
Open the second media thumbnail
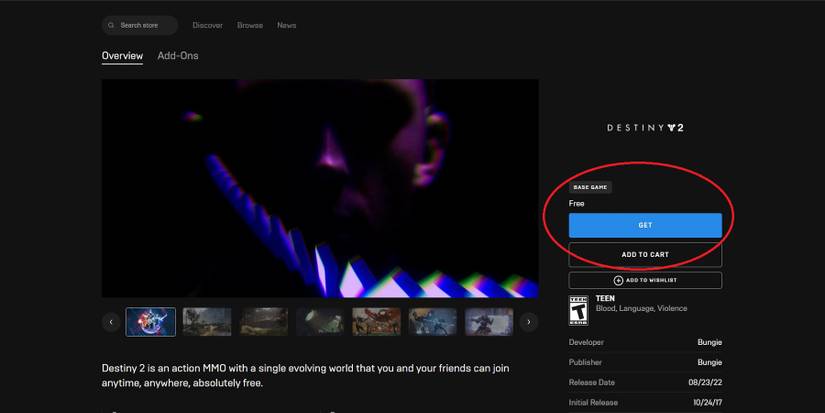(207, 322)
